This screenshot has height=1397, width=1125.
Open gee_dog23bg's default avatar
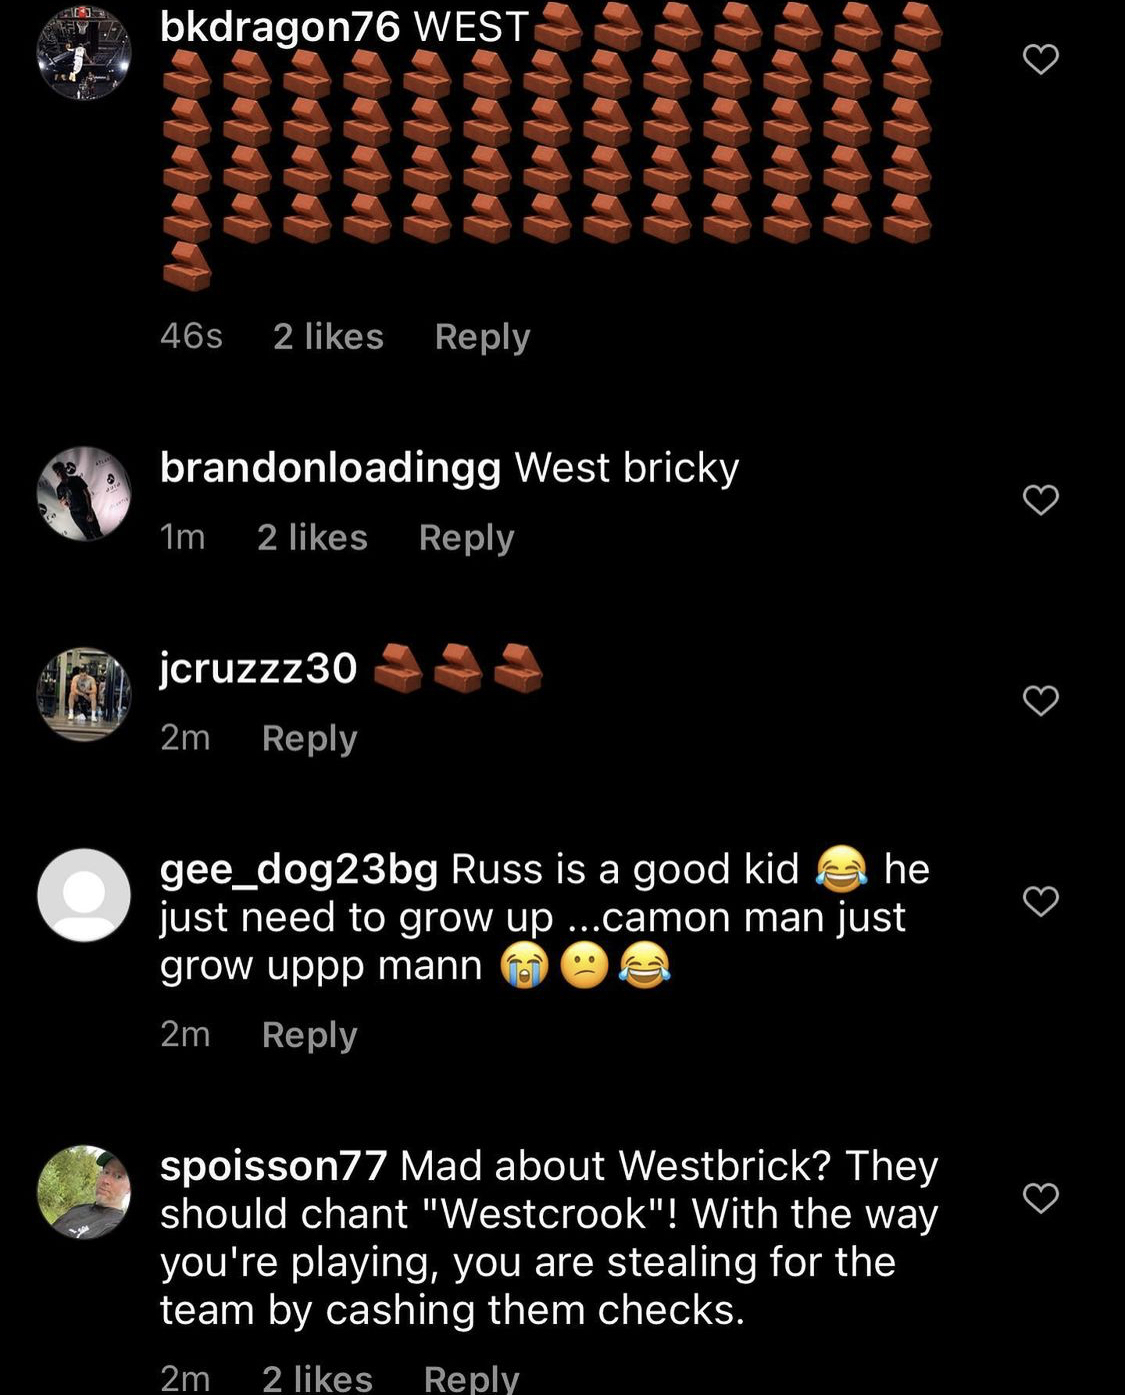[x=84, y=895]
